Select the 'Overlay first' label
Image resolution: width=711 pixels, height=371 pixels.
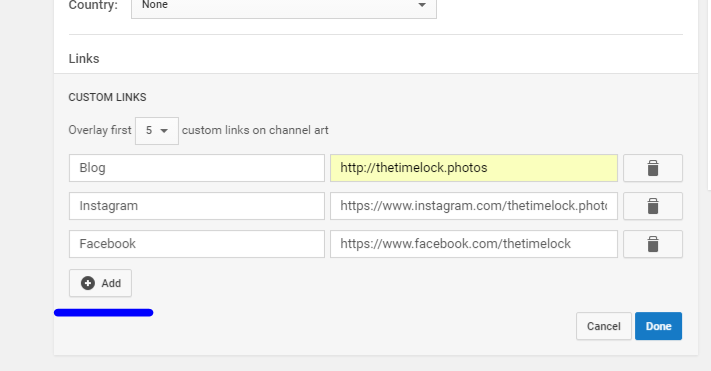click(100, 130)
